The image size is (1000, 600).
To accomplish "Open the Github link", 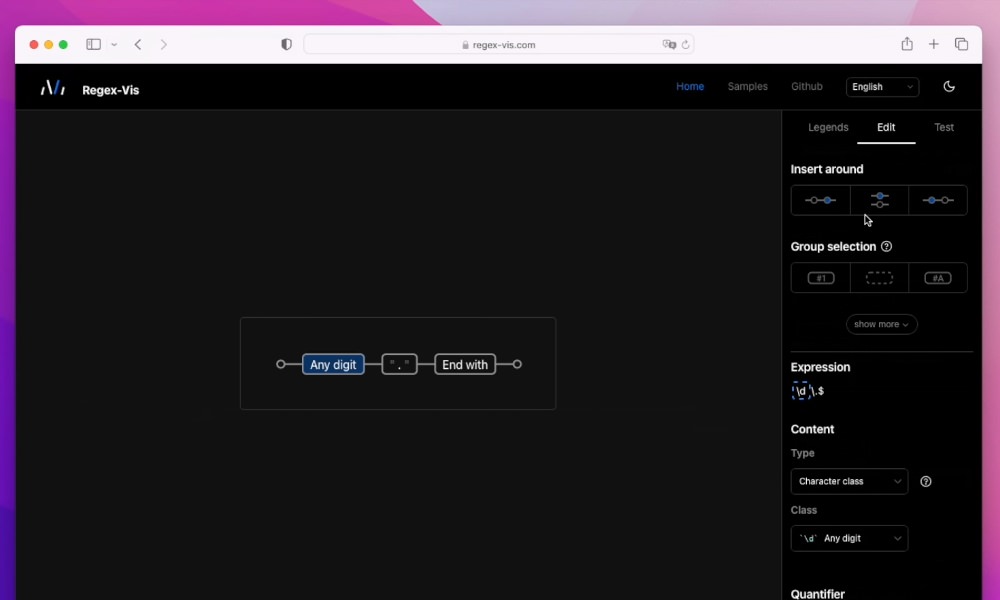I will click(806, 86).
